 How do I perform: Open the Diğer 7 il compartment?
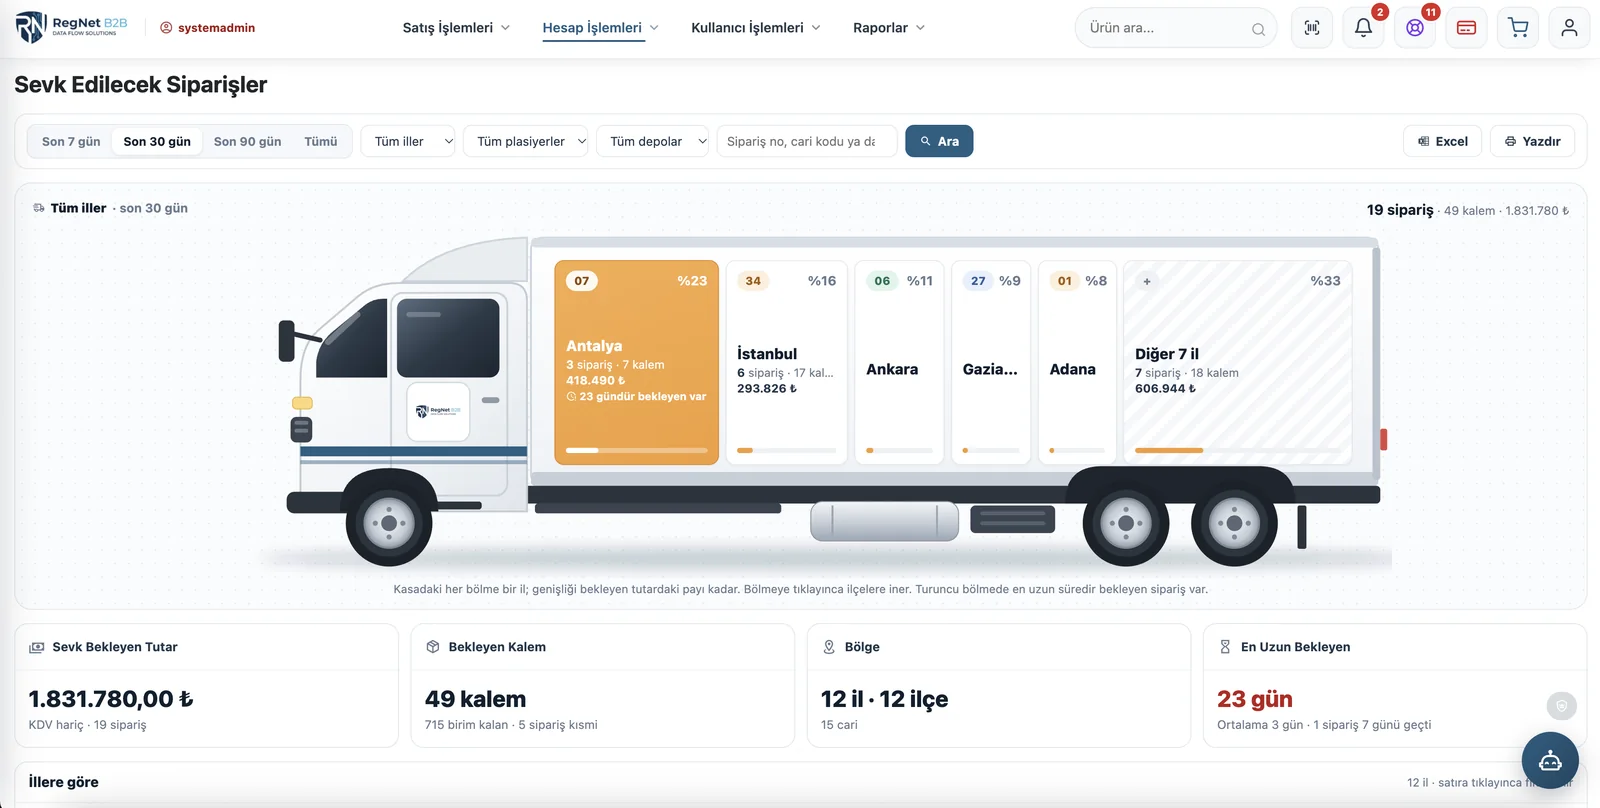1238,363
